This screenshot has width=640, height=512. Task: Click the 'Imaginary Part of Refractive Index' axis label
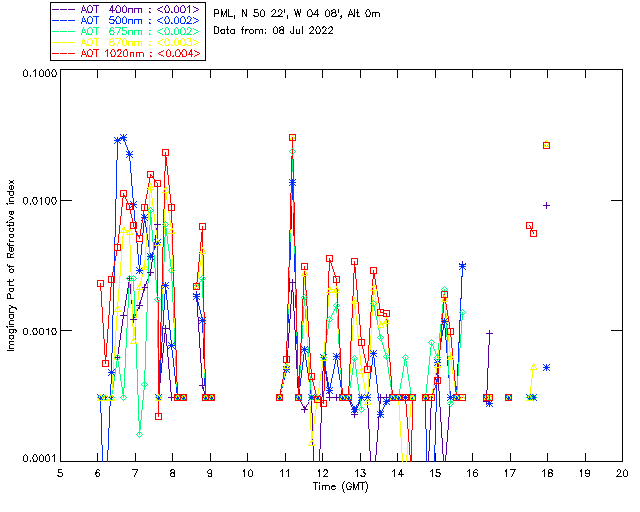pyautogui.click(x=13, y=266)
